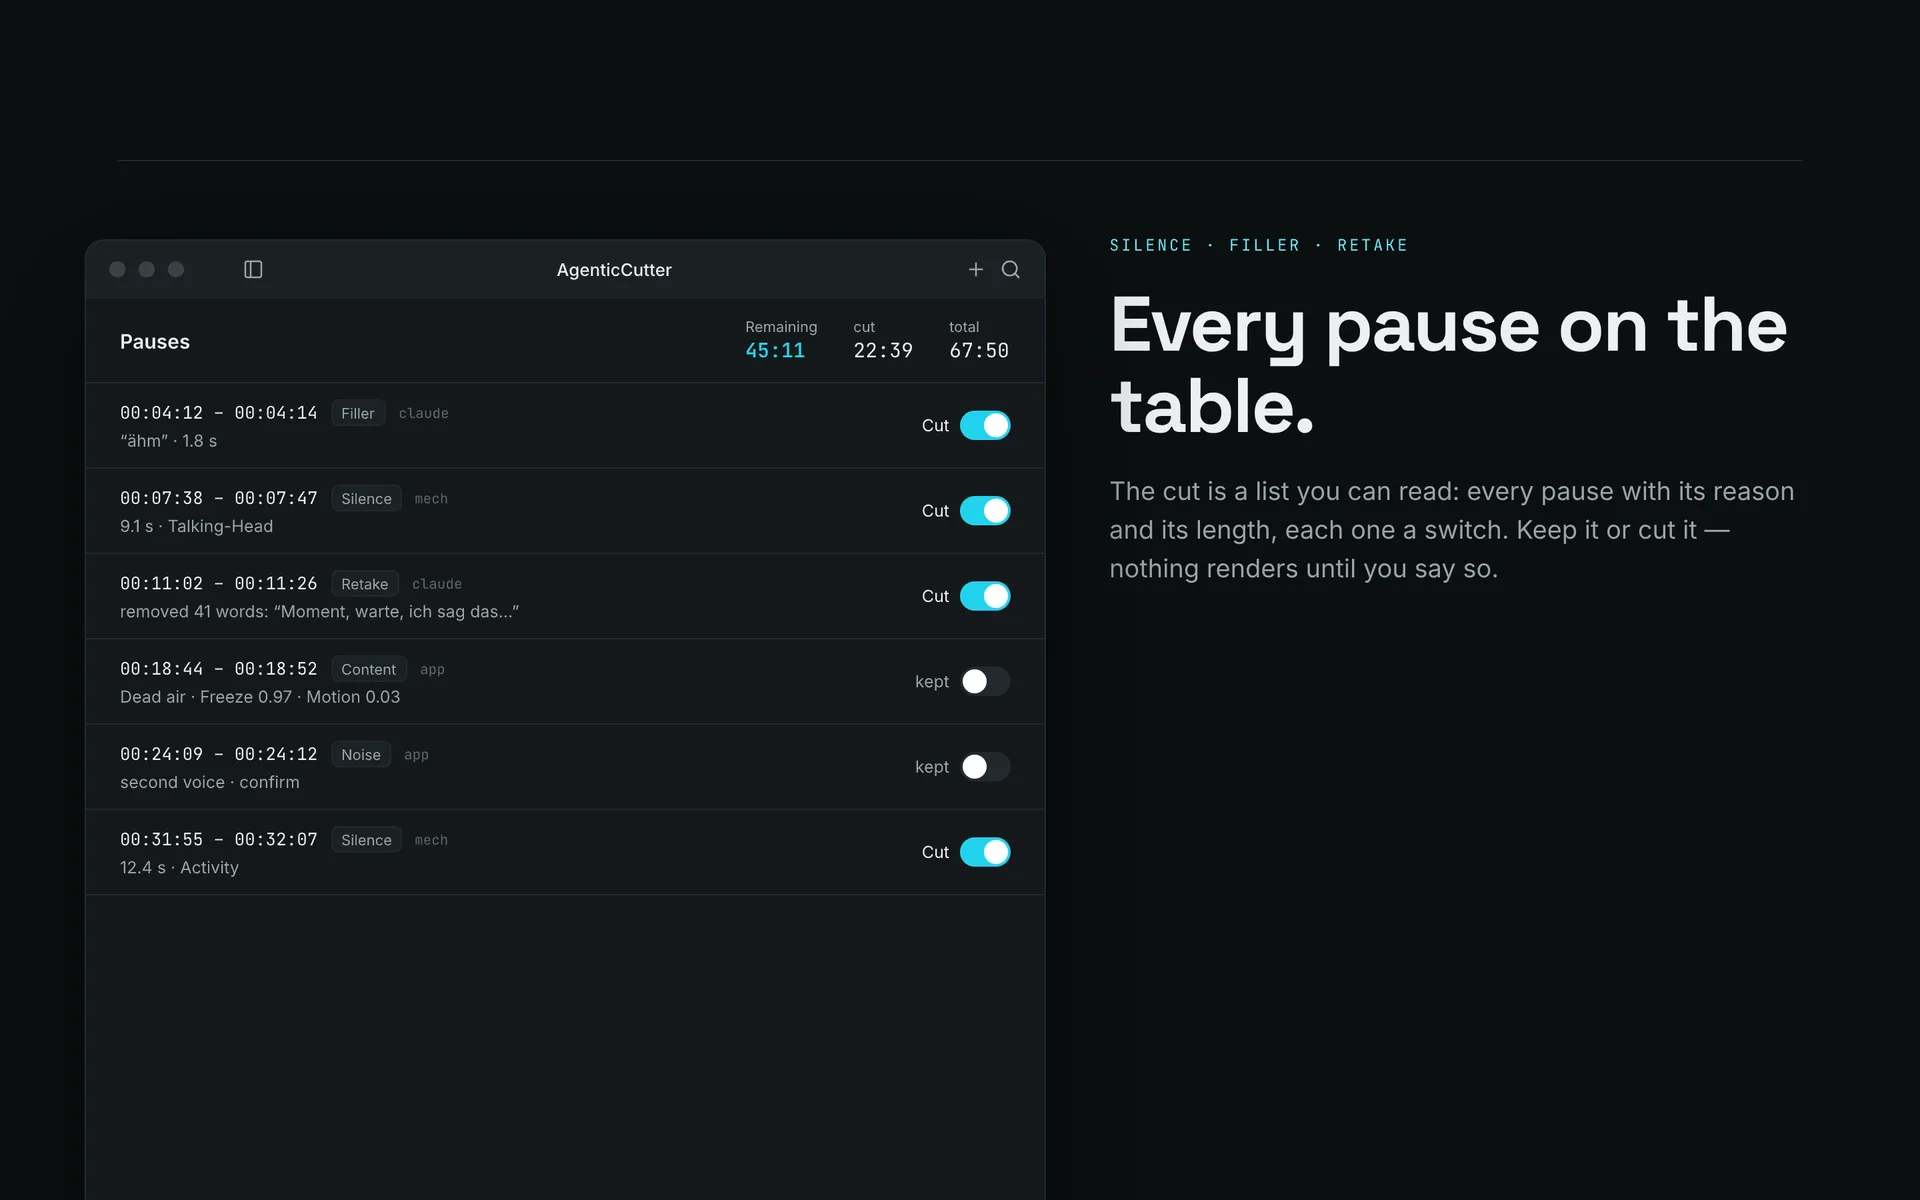Turn off Cut for the 00:04:12 Filler pause
This screenshot has height=1200, width=1920.
coord(985,425)
